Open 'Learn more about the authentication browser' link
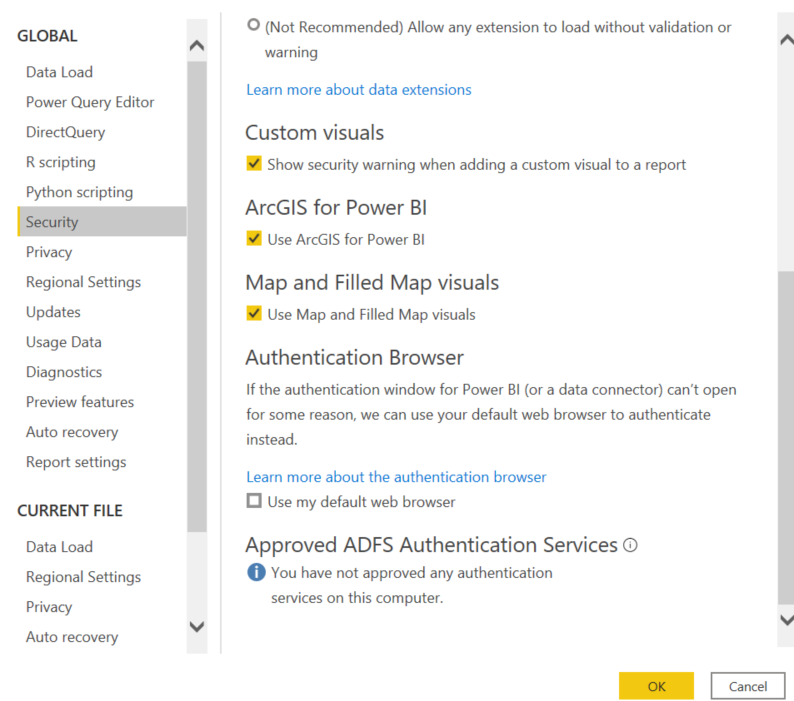This screenshot has width=794, height=701. pyautogui.click(x=396, y=477)
